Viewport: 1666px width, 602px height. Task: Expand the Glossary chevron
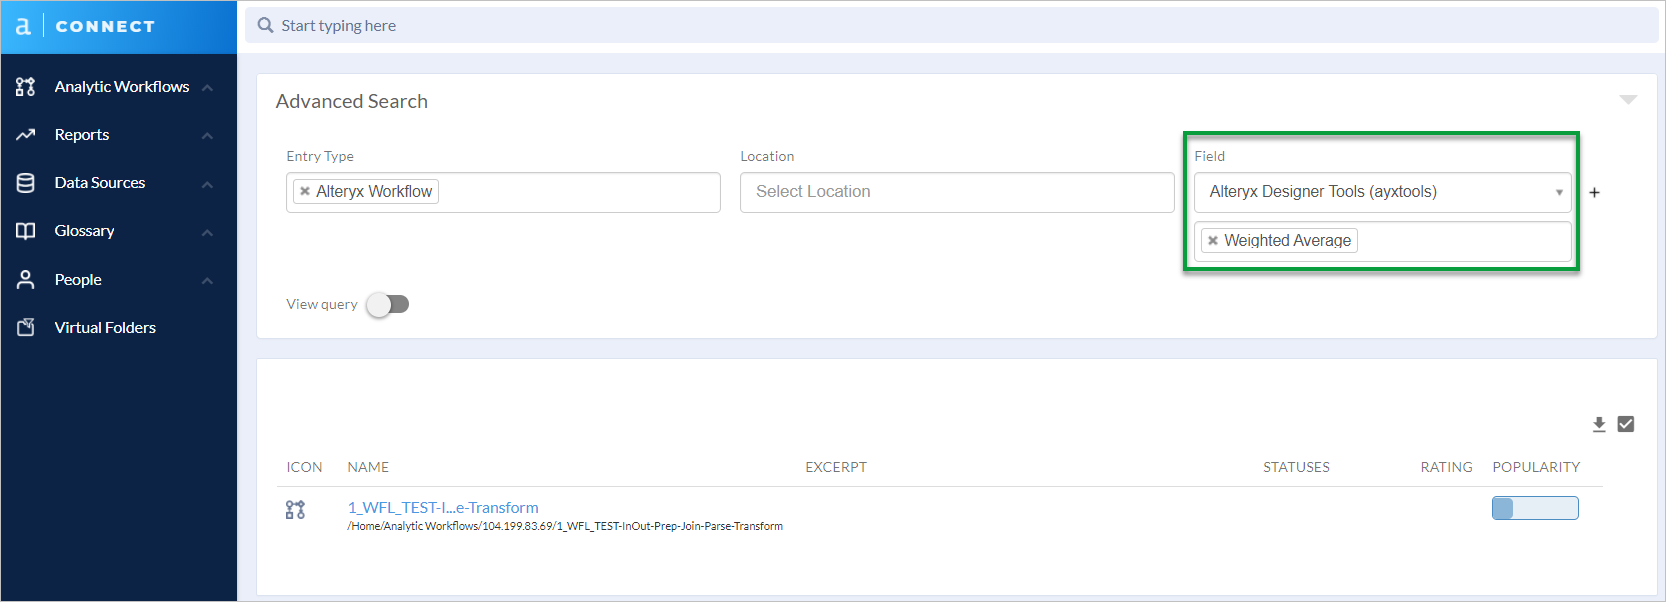click(207, 232)
